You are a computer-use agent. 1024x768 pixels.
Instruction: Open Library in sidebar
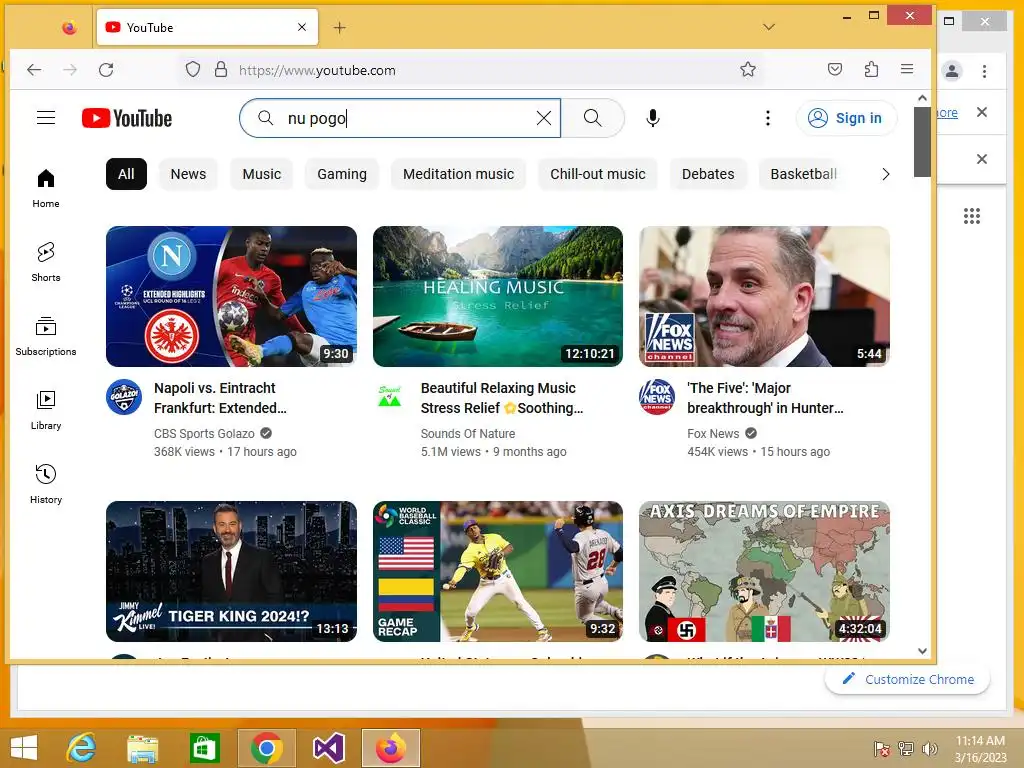point(46,410)
